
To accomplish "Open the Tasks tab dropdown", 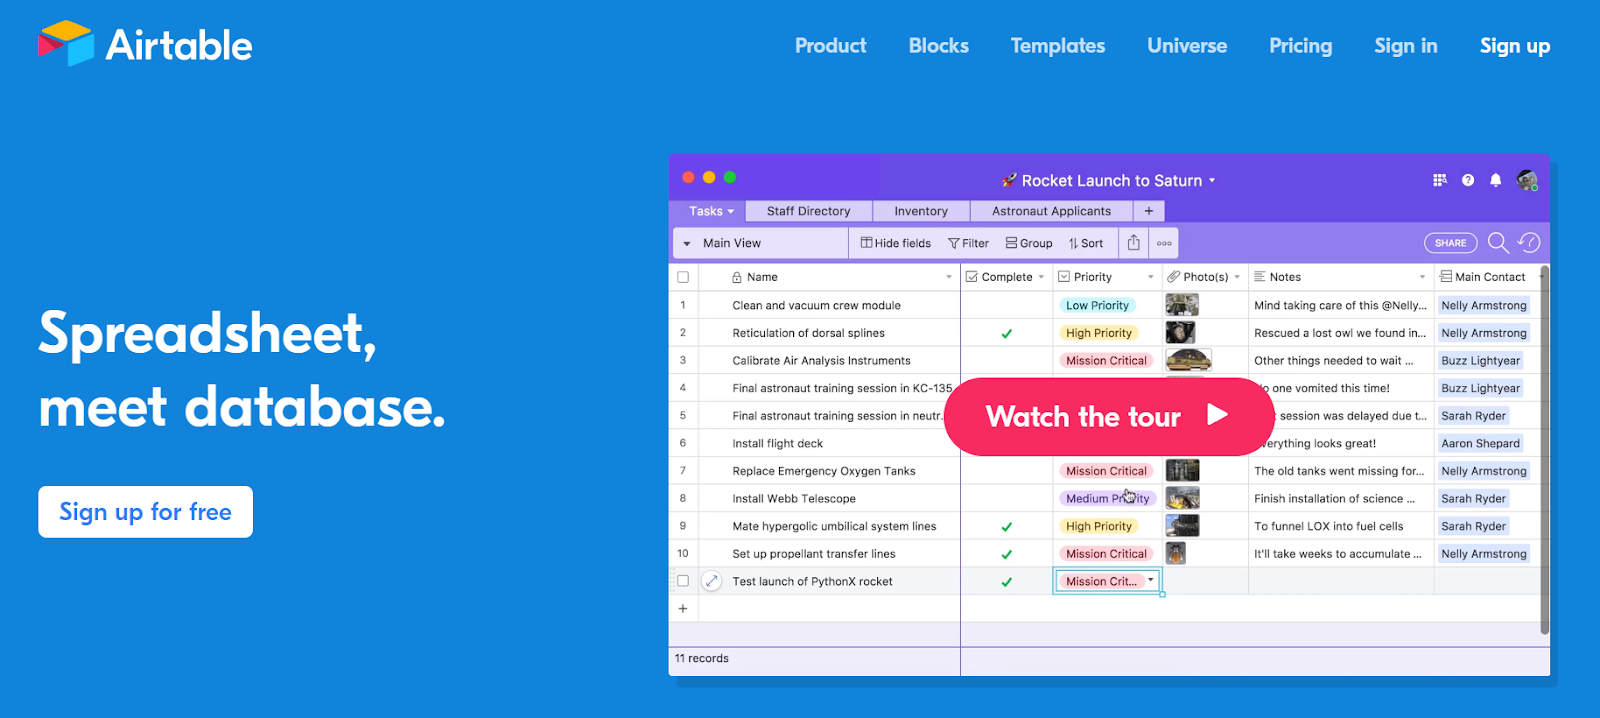I will [x=731, y=212].
